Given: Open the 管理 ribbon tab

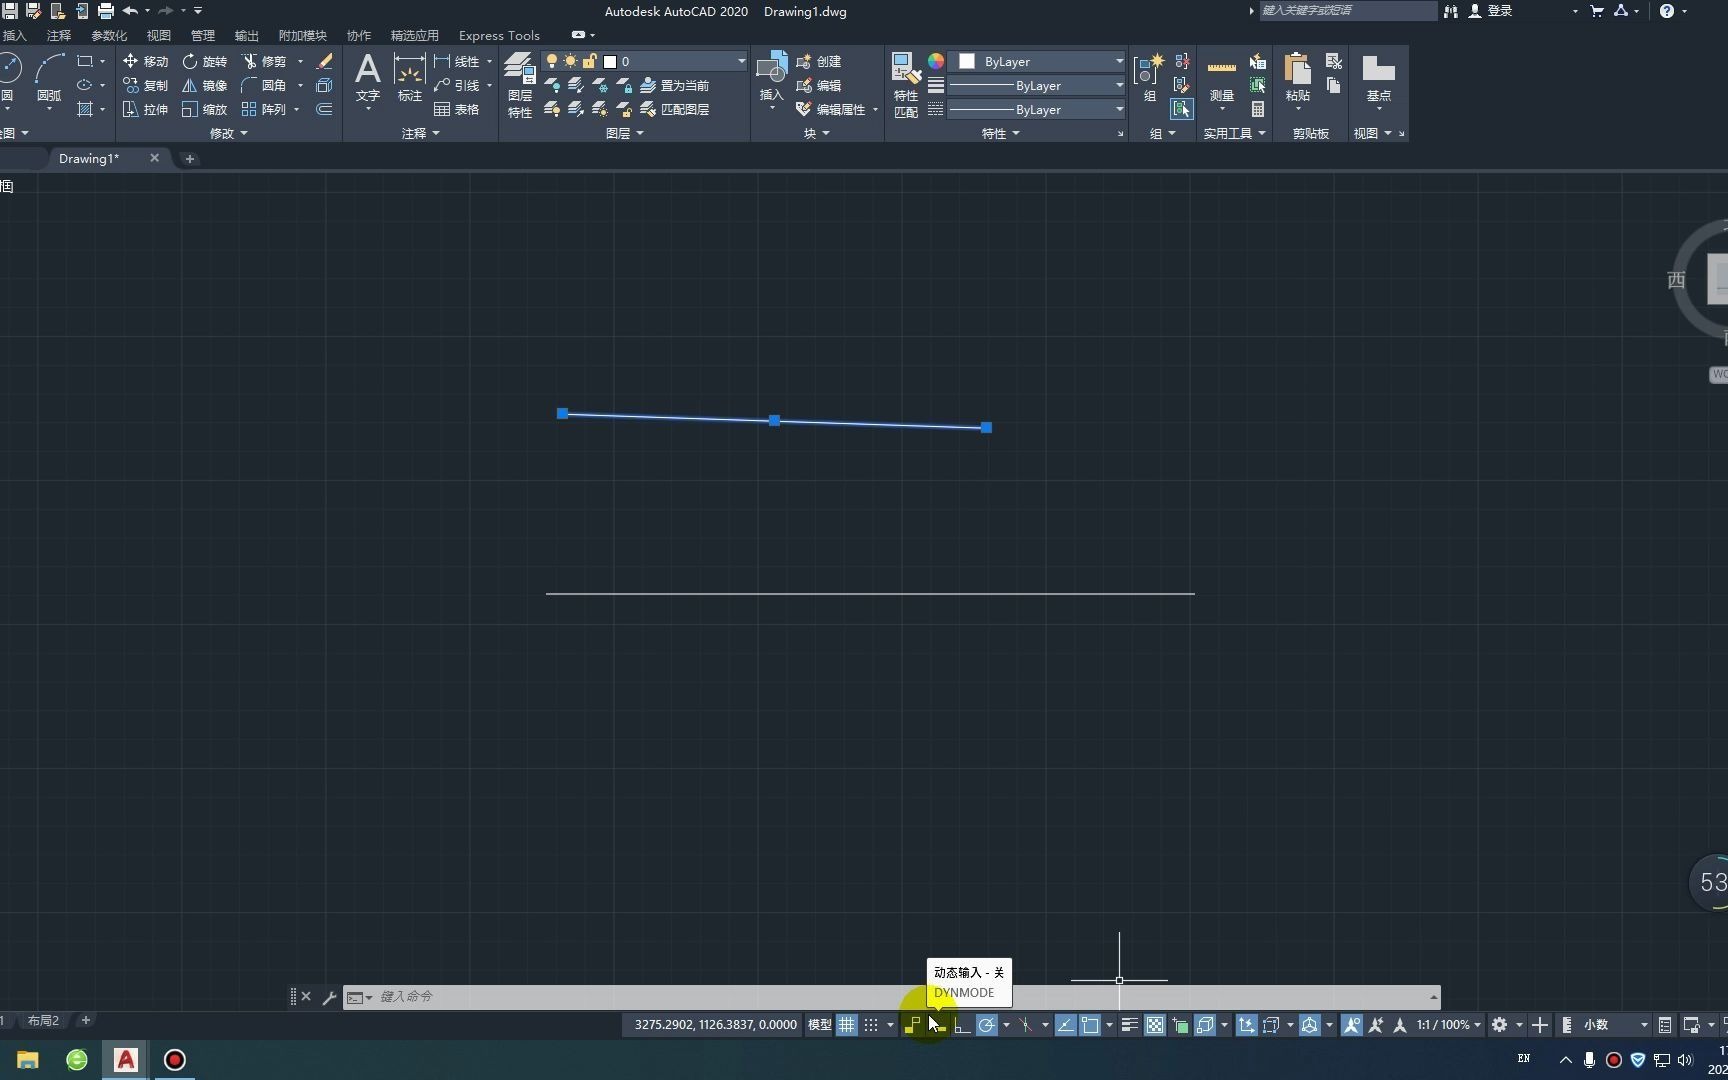Looking at the screenshot, I should [202, 35].
